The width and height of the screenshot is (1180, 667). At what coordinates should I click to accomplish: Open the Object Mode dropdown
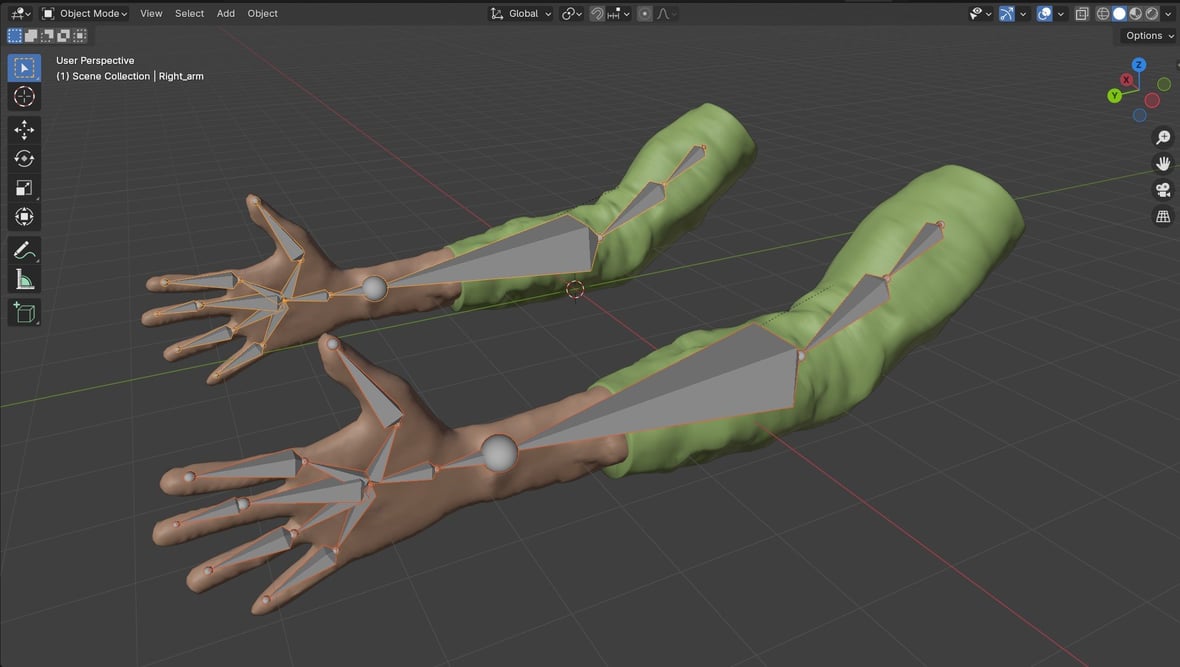pos(90,13)
